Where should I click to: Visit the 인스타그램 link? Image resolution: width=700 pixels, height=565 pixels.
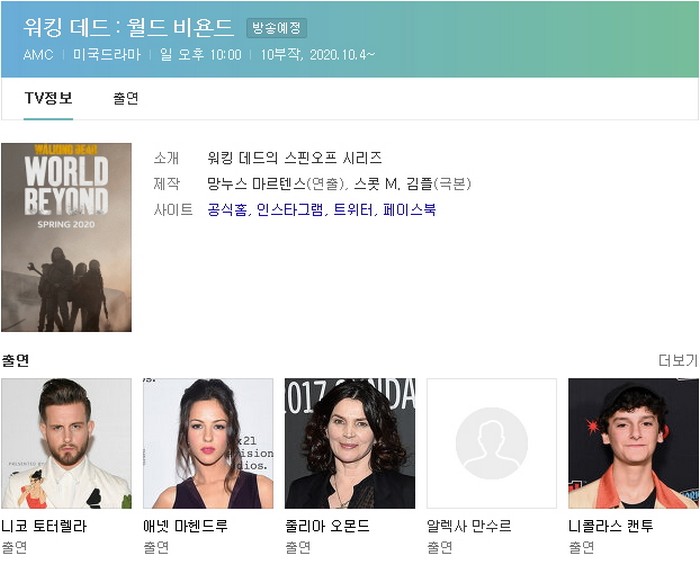pos(290,210)
